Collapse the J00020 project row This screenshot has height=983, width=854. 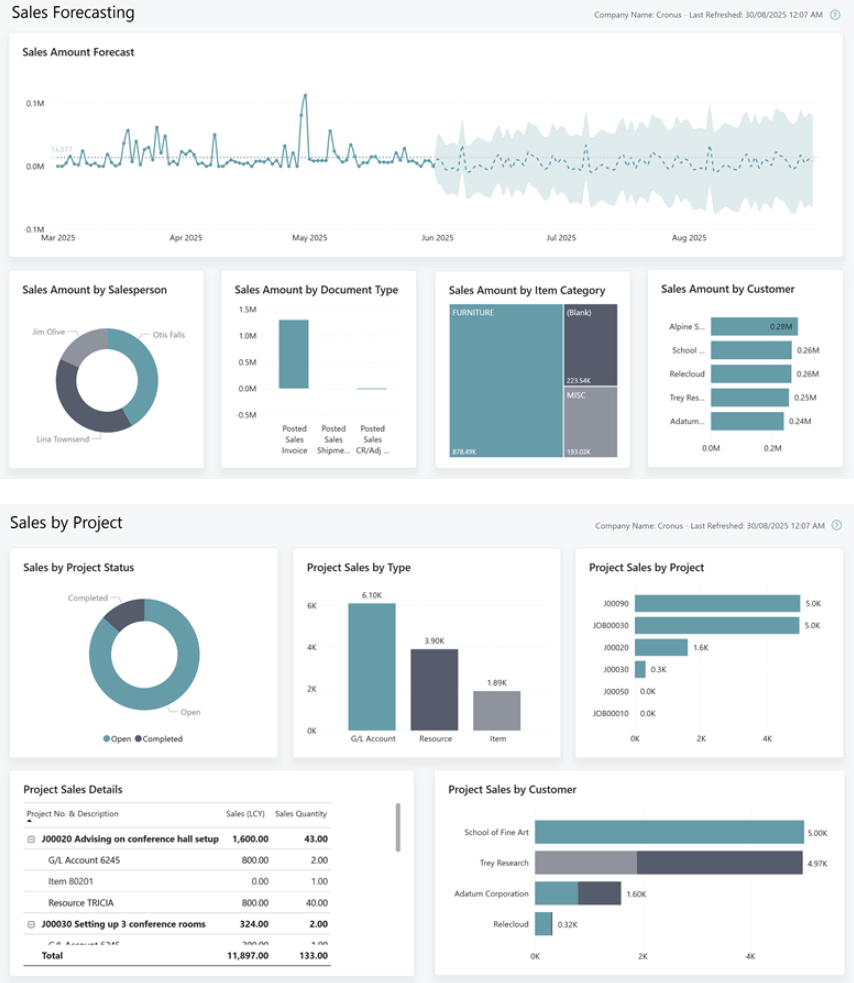click(x=32, y=839)
